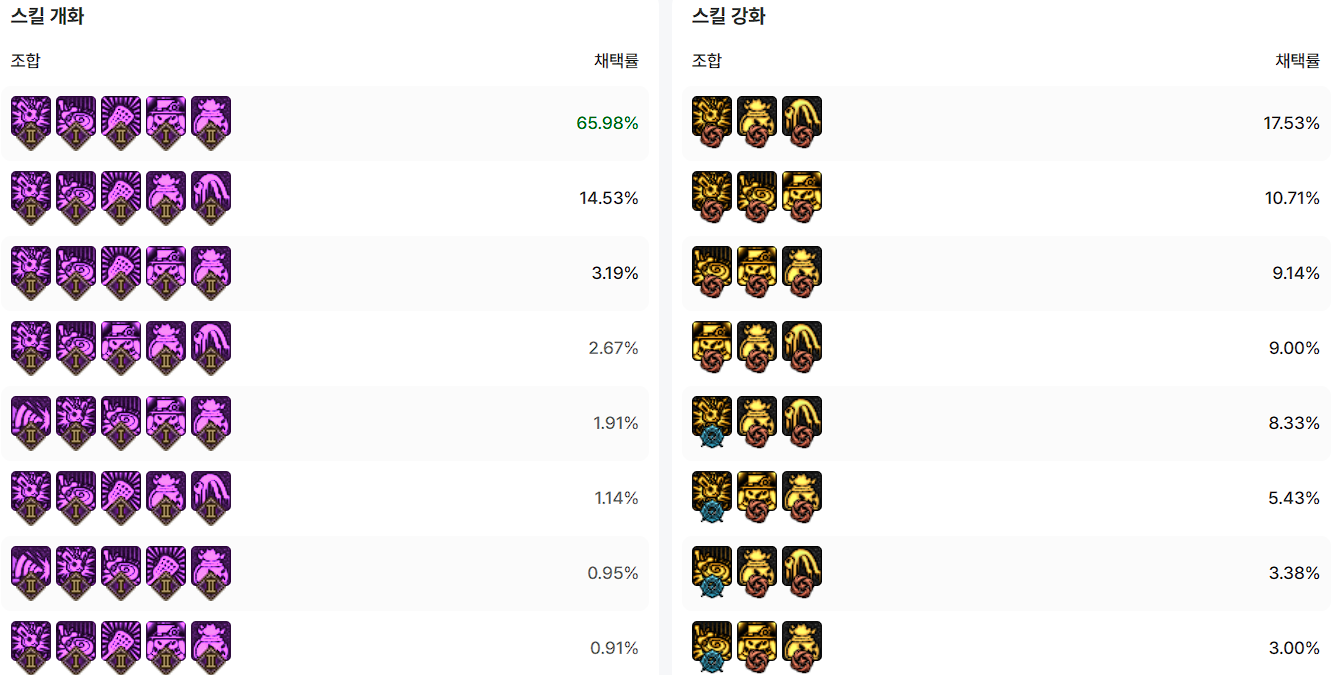Image resolution: width=1331 pixels, height=675 pixels.
Task: Select the gold claw icon in the 9.00% row
Action: coord(802,348)
